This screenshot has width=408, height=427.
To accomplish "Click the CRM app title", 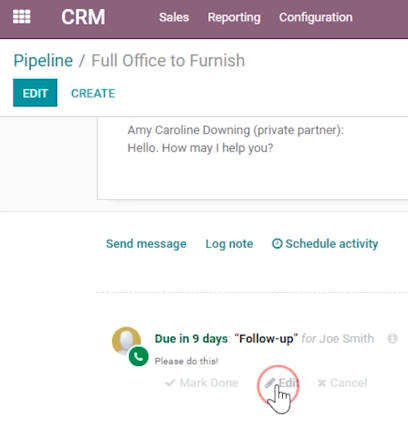I will (83, 17).
